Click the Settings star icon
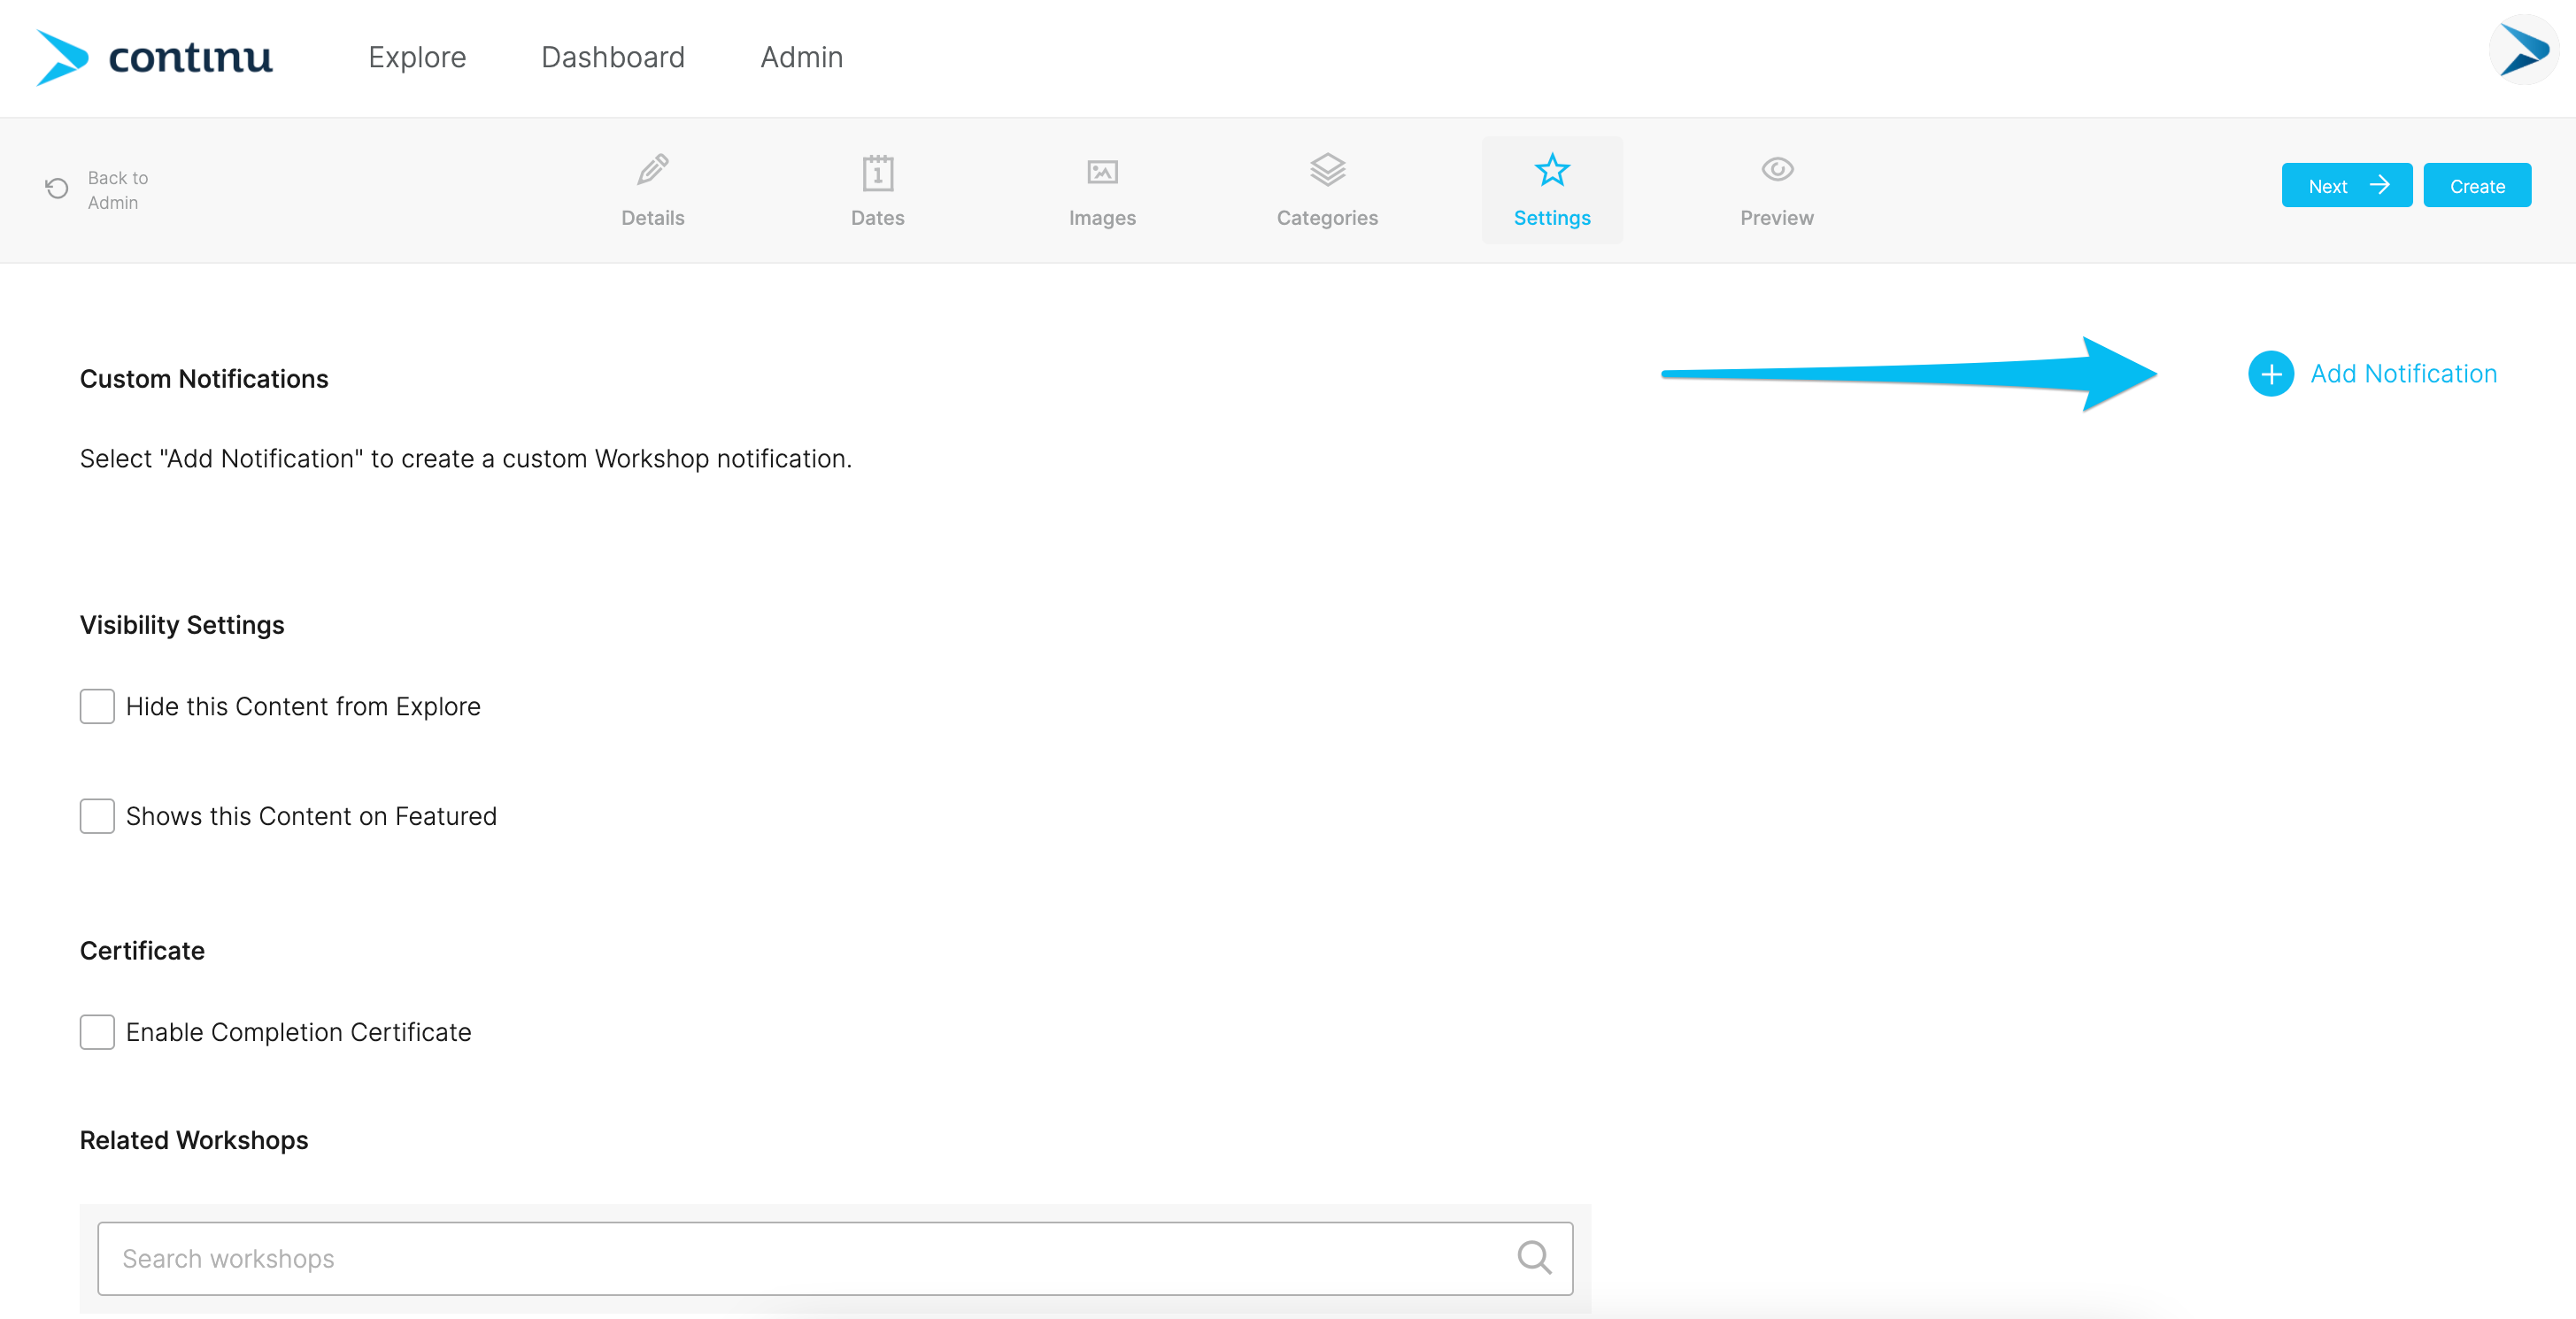 [1551, 170]
